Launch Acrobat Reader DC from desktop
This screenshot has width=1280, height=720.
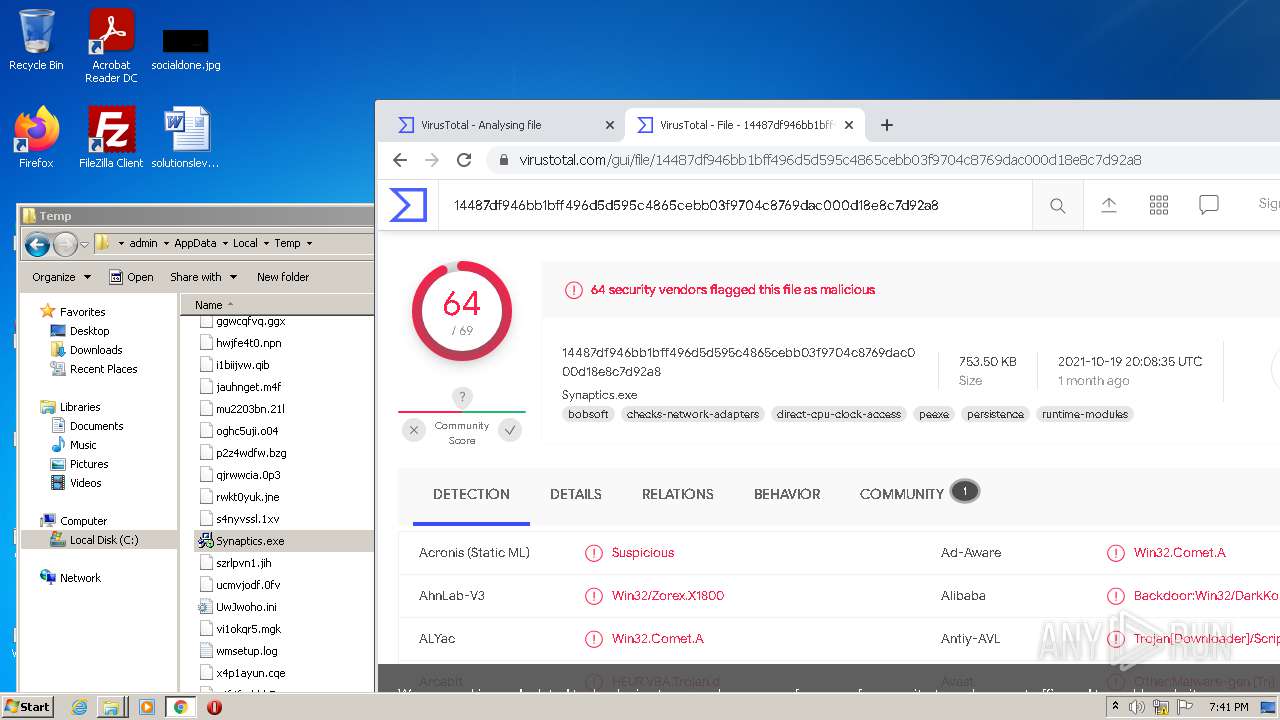[111, 46]
